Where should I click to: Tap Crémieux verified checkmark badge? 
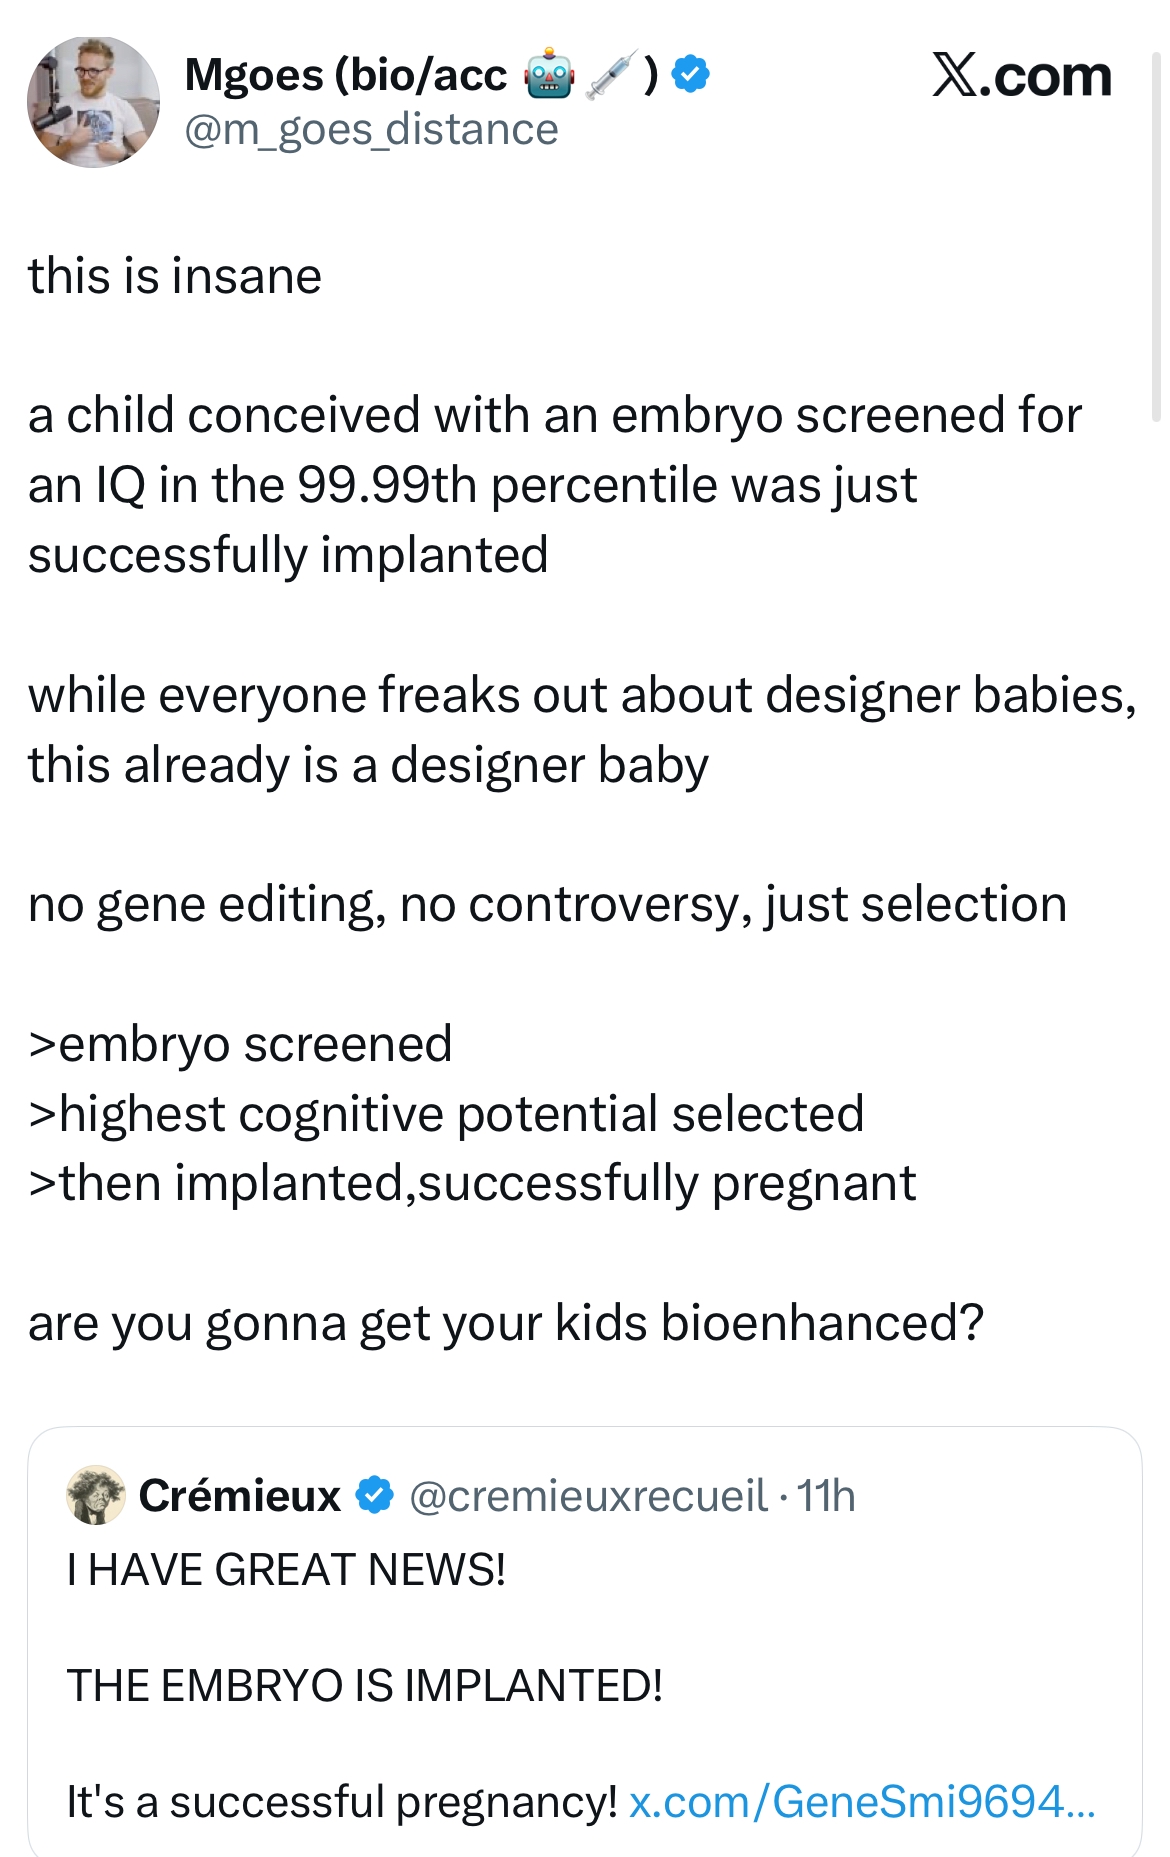click(x=375, y=1495)
